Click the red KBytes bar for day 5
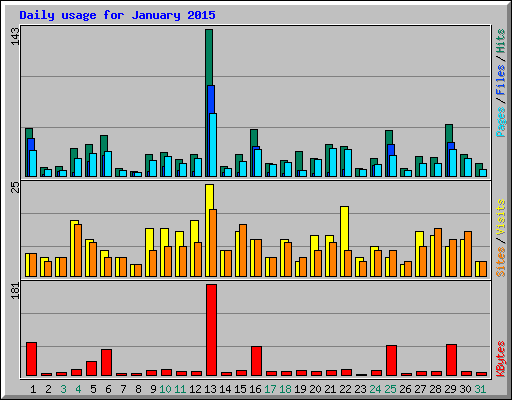This screenshot has height=400, width=512. pos(91,368)
